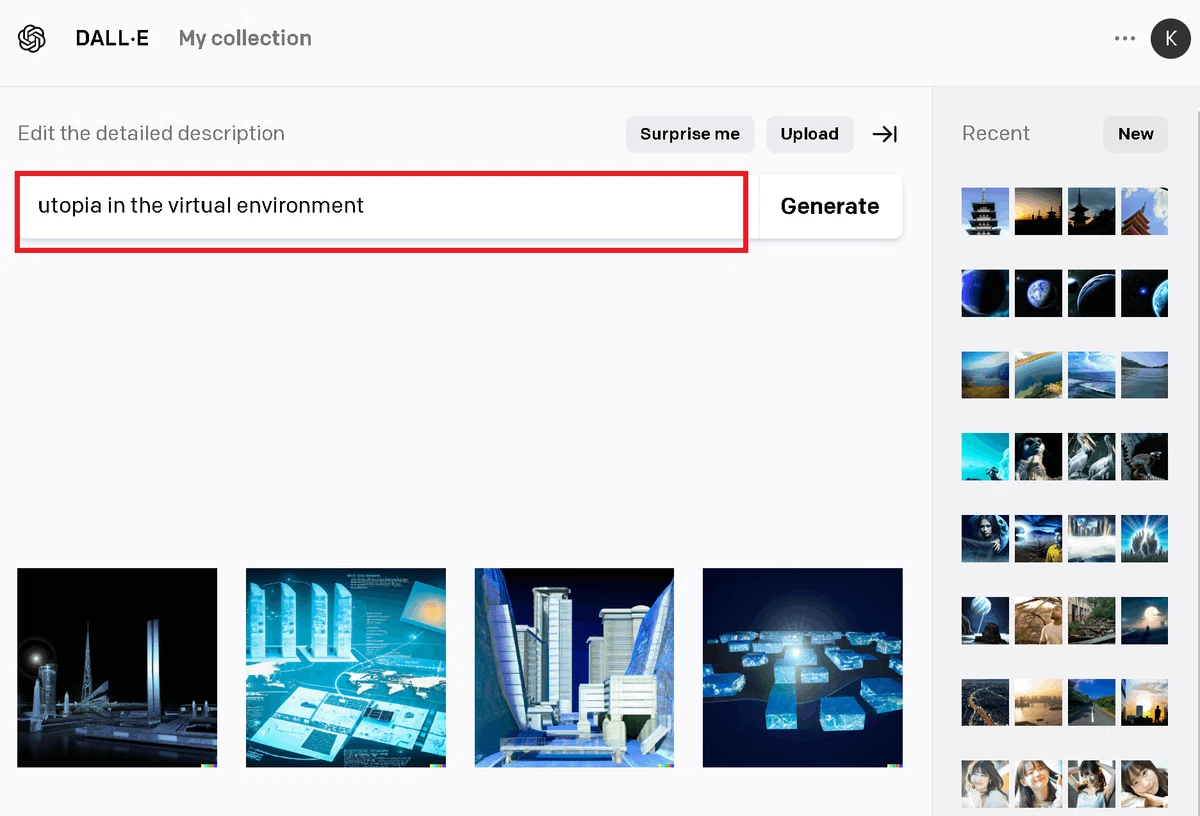Select the white pagoda tower thumbnail in Recent

[x=985, y=211]
